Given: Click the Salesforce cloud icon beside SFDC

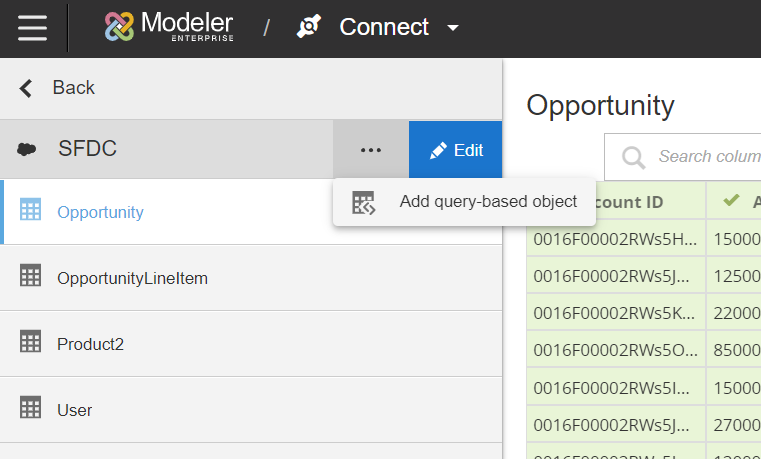Looking at the screenshot, I should click(27, 150).
